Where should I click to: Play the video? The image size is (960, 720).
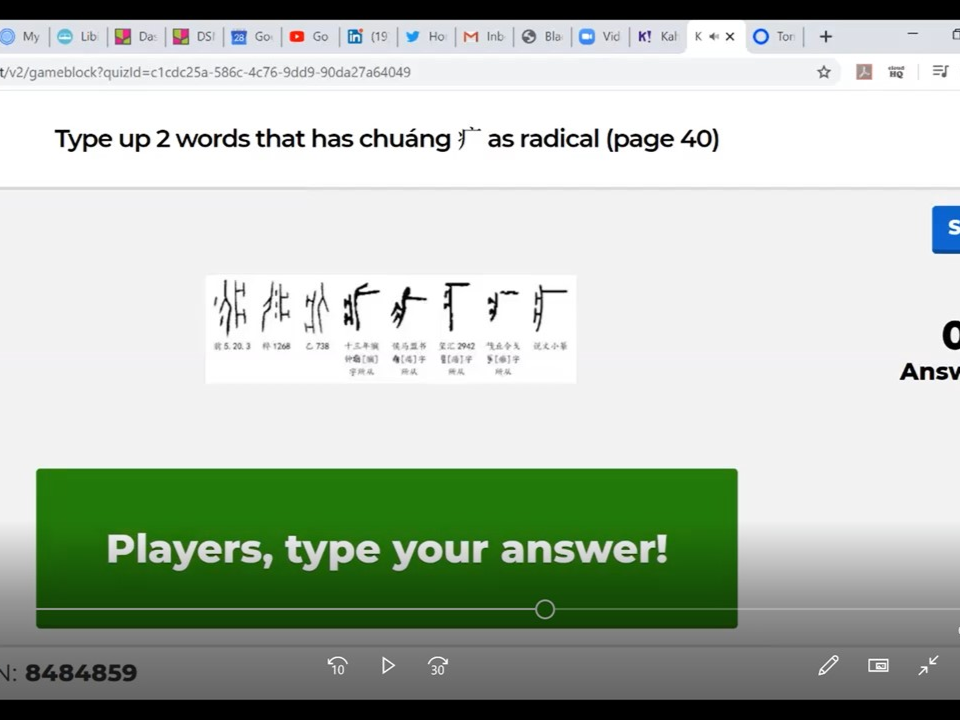pos(388,666)
